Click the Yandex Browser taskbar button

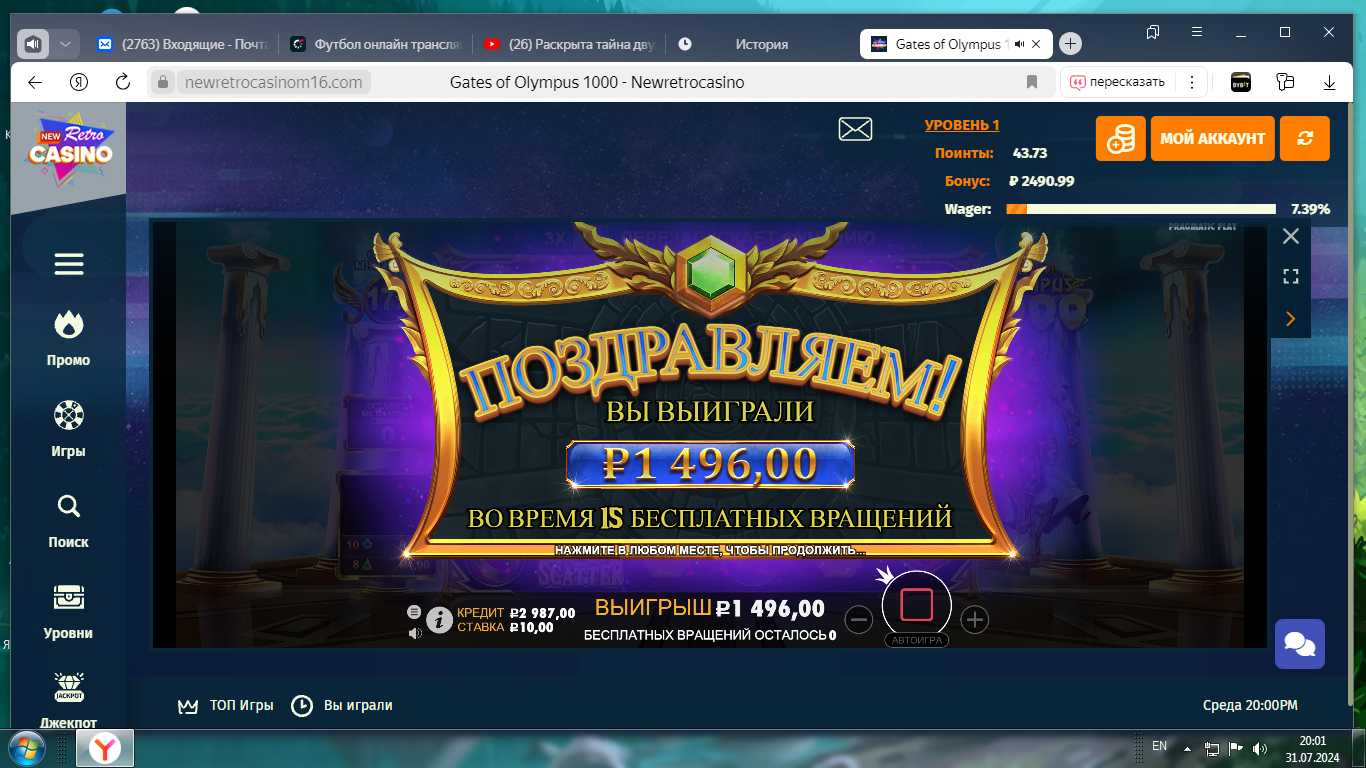pos(105,748)
